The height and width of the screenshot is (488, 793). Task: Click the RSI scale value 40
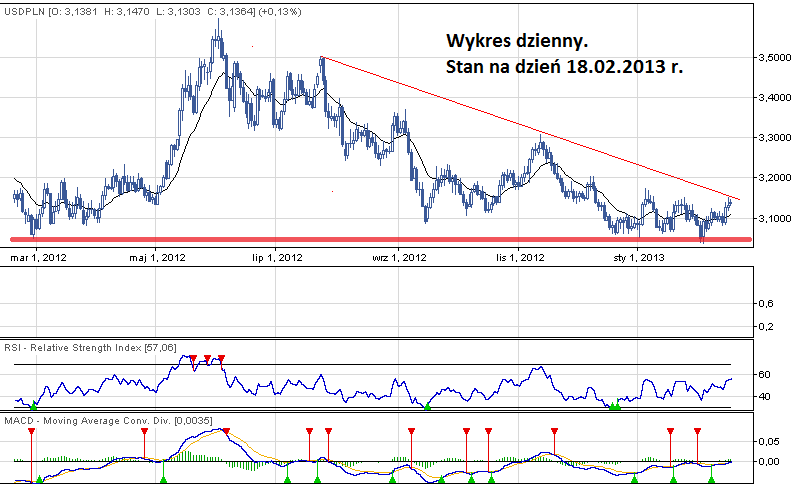[x=765, y=396]
